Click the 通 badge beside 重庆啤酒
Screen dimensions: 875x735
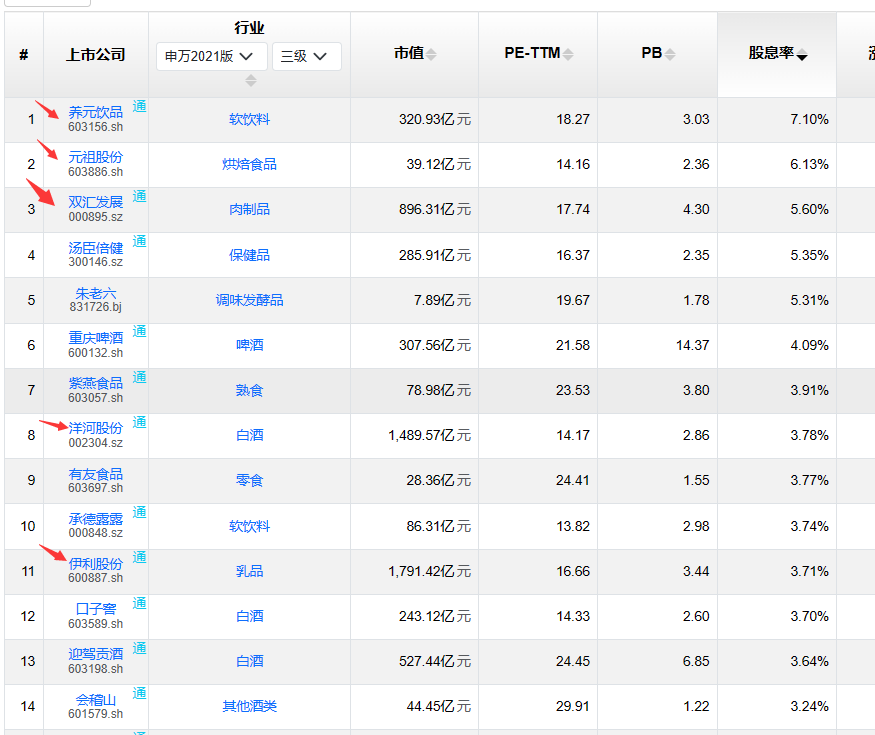pos(140,331)
